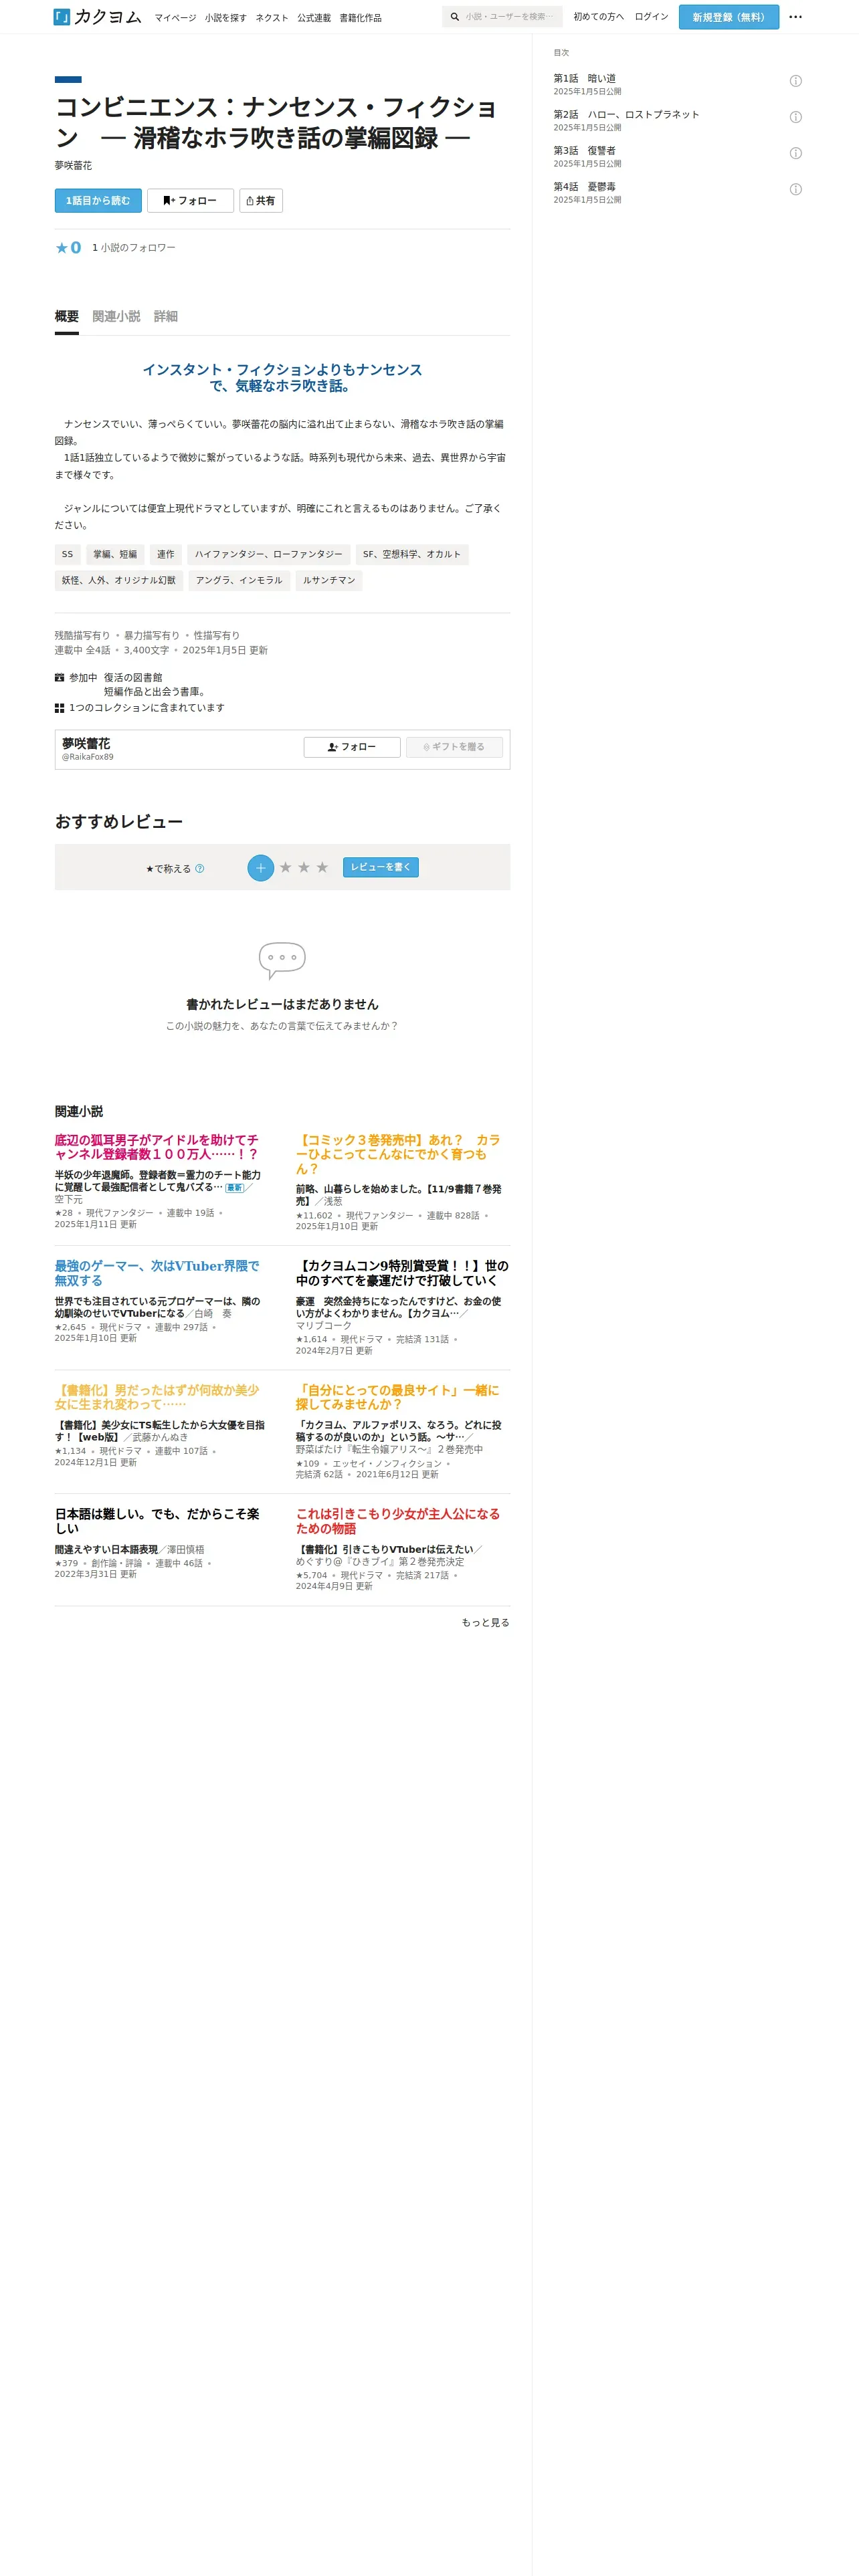859x2576 pixels.
Task: Open ネクスト in the top menu
Action: pos(272,18)
